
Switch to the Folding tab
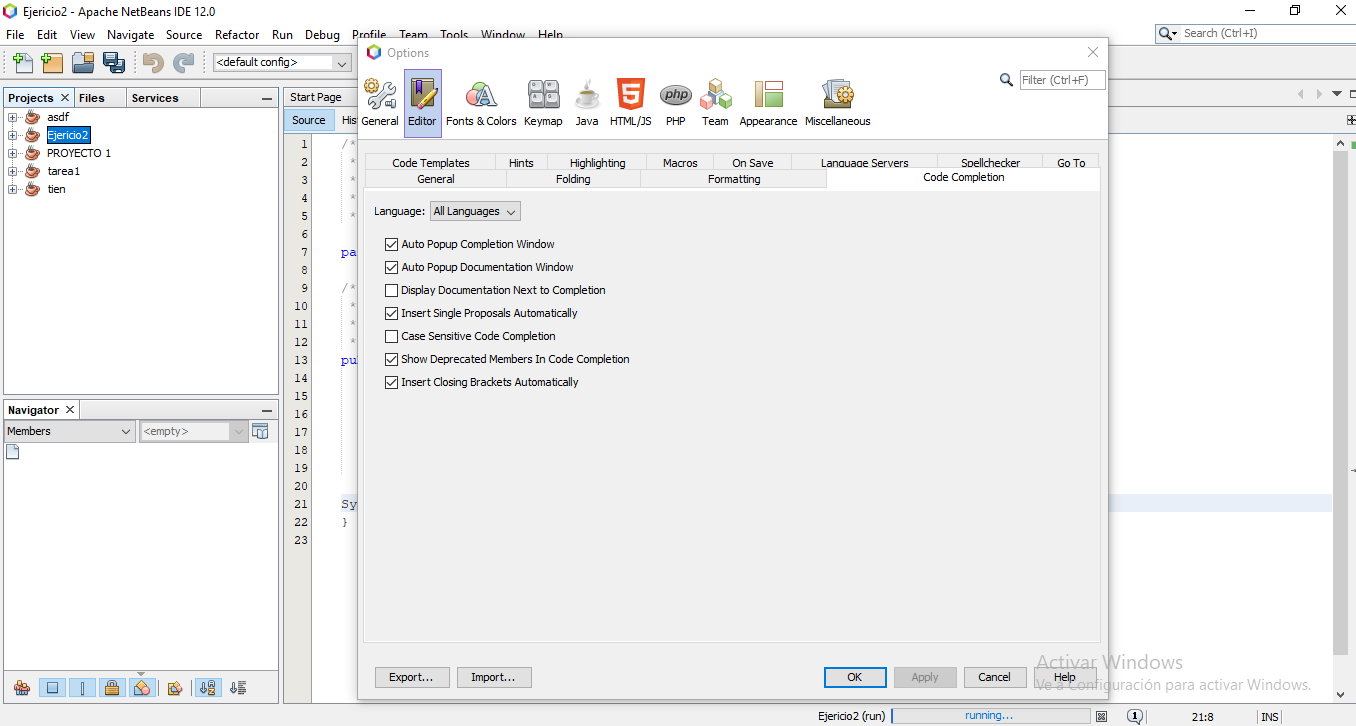coord(573,179)
